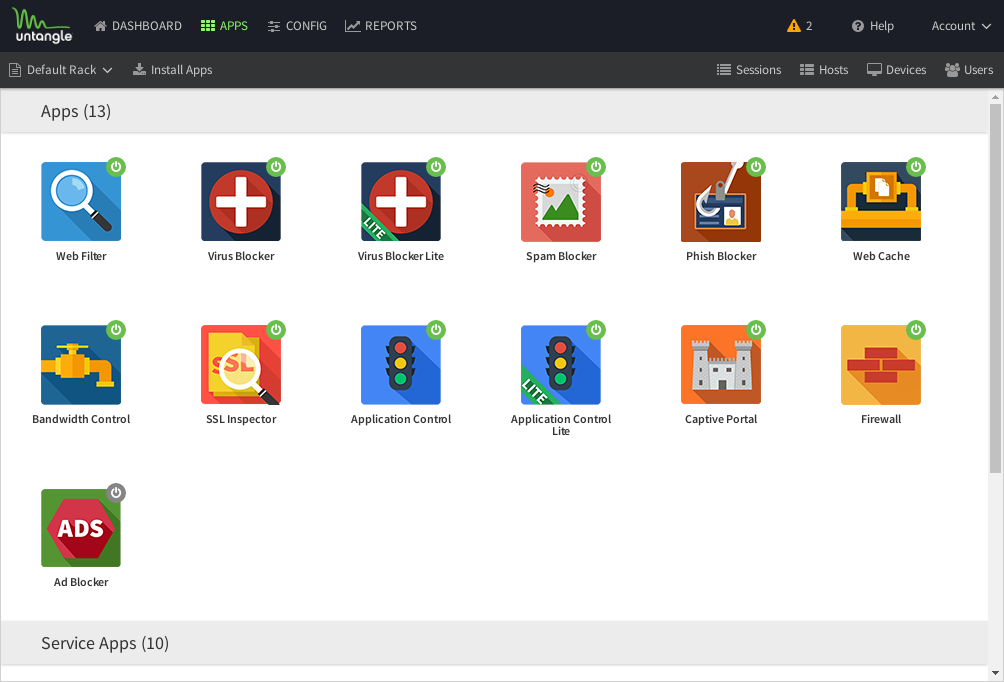Open the Web Cache app icon
The height and width of the screenshot is (682, 1004).
pos(881,202)
